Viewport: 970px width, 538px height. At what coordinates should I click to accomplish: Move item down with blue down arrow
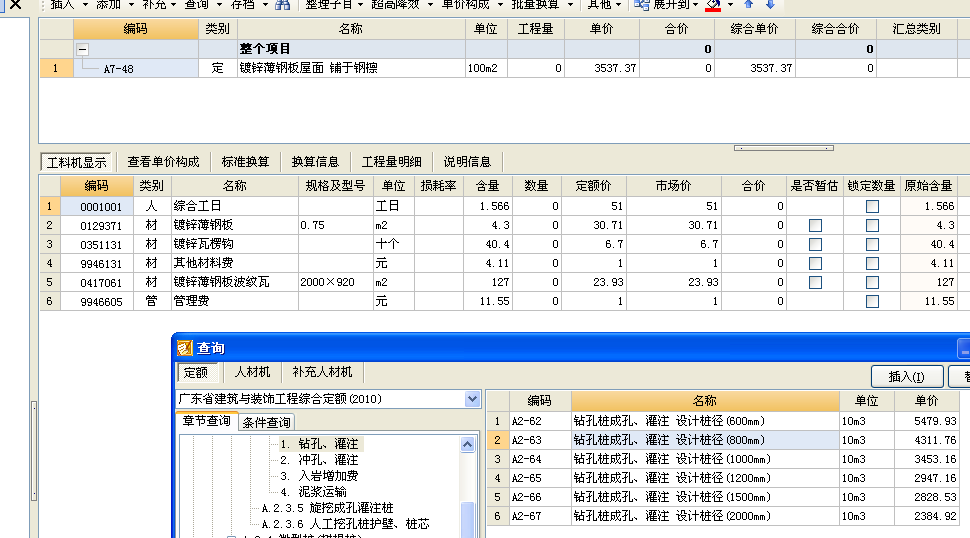coord(770,4)
